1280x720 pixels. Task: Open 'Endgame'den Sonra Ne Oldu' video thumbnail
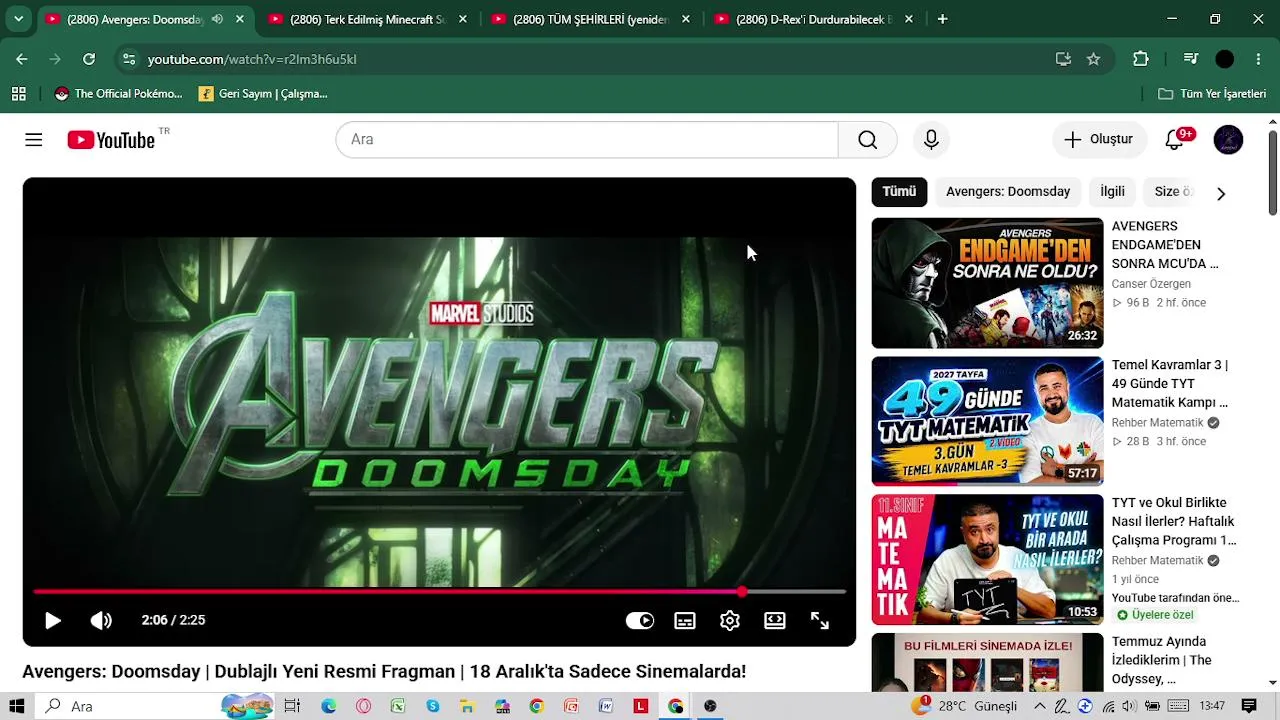point(987,283)
